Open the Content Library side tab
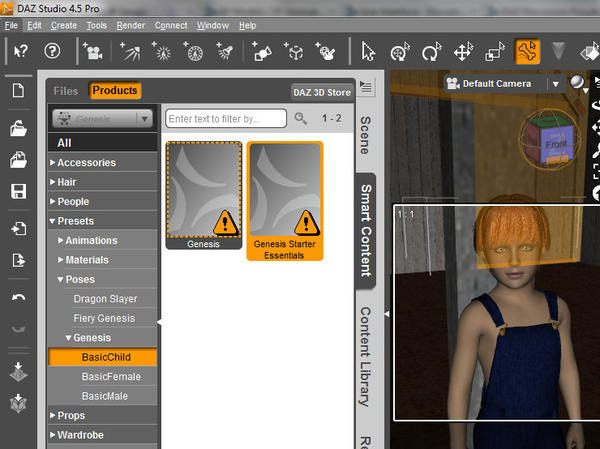The width and height of the screenshot is (600, 449). [365, 356]
